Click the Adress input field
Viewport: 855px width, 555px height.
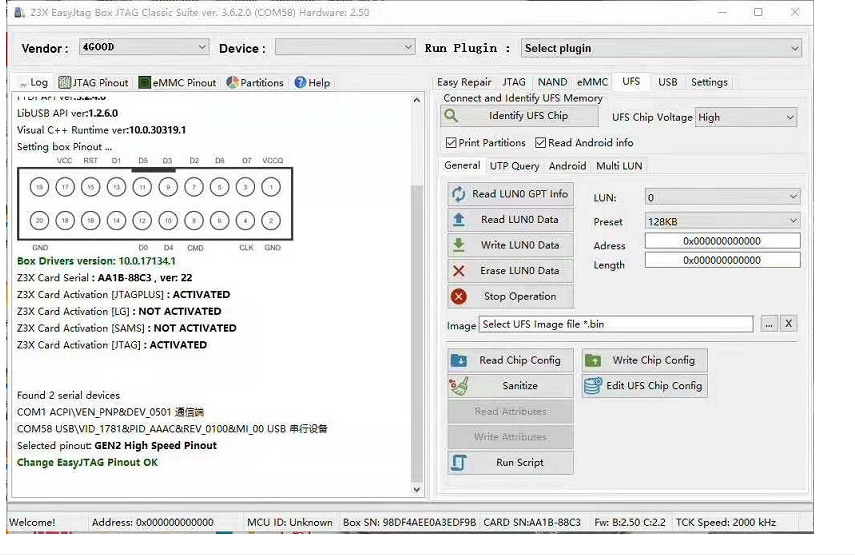[722, 240]
